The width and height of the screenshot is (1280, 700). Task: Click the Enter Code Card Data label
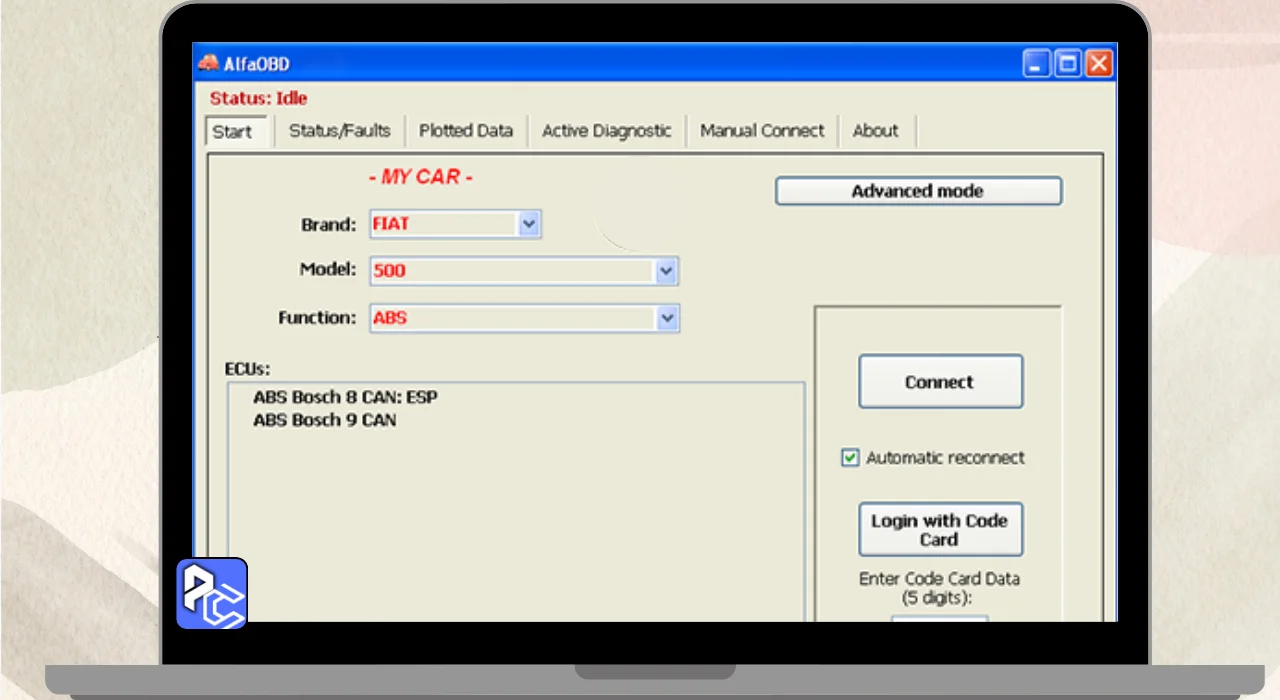[940, 588]
